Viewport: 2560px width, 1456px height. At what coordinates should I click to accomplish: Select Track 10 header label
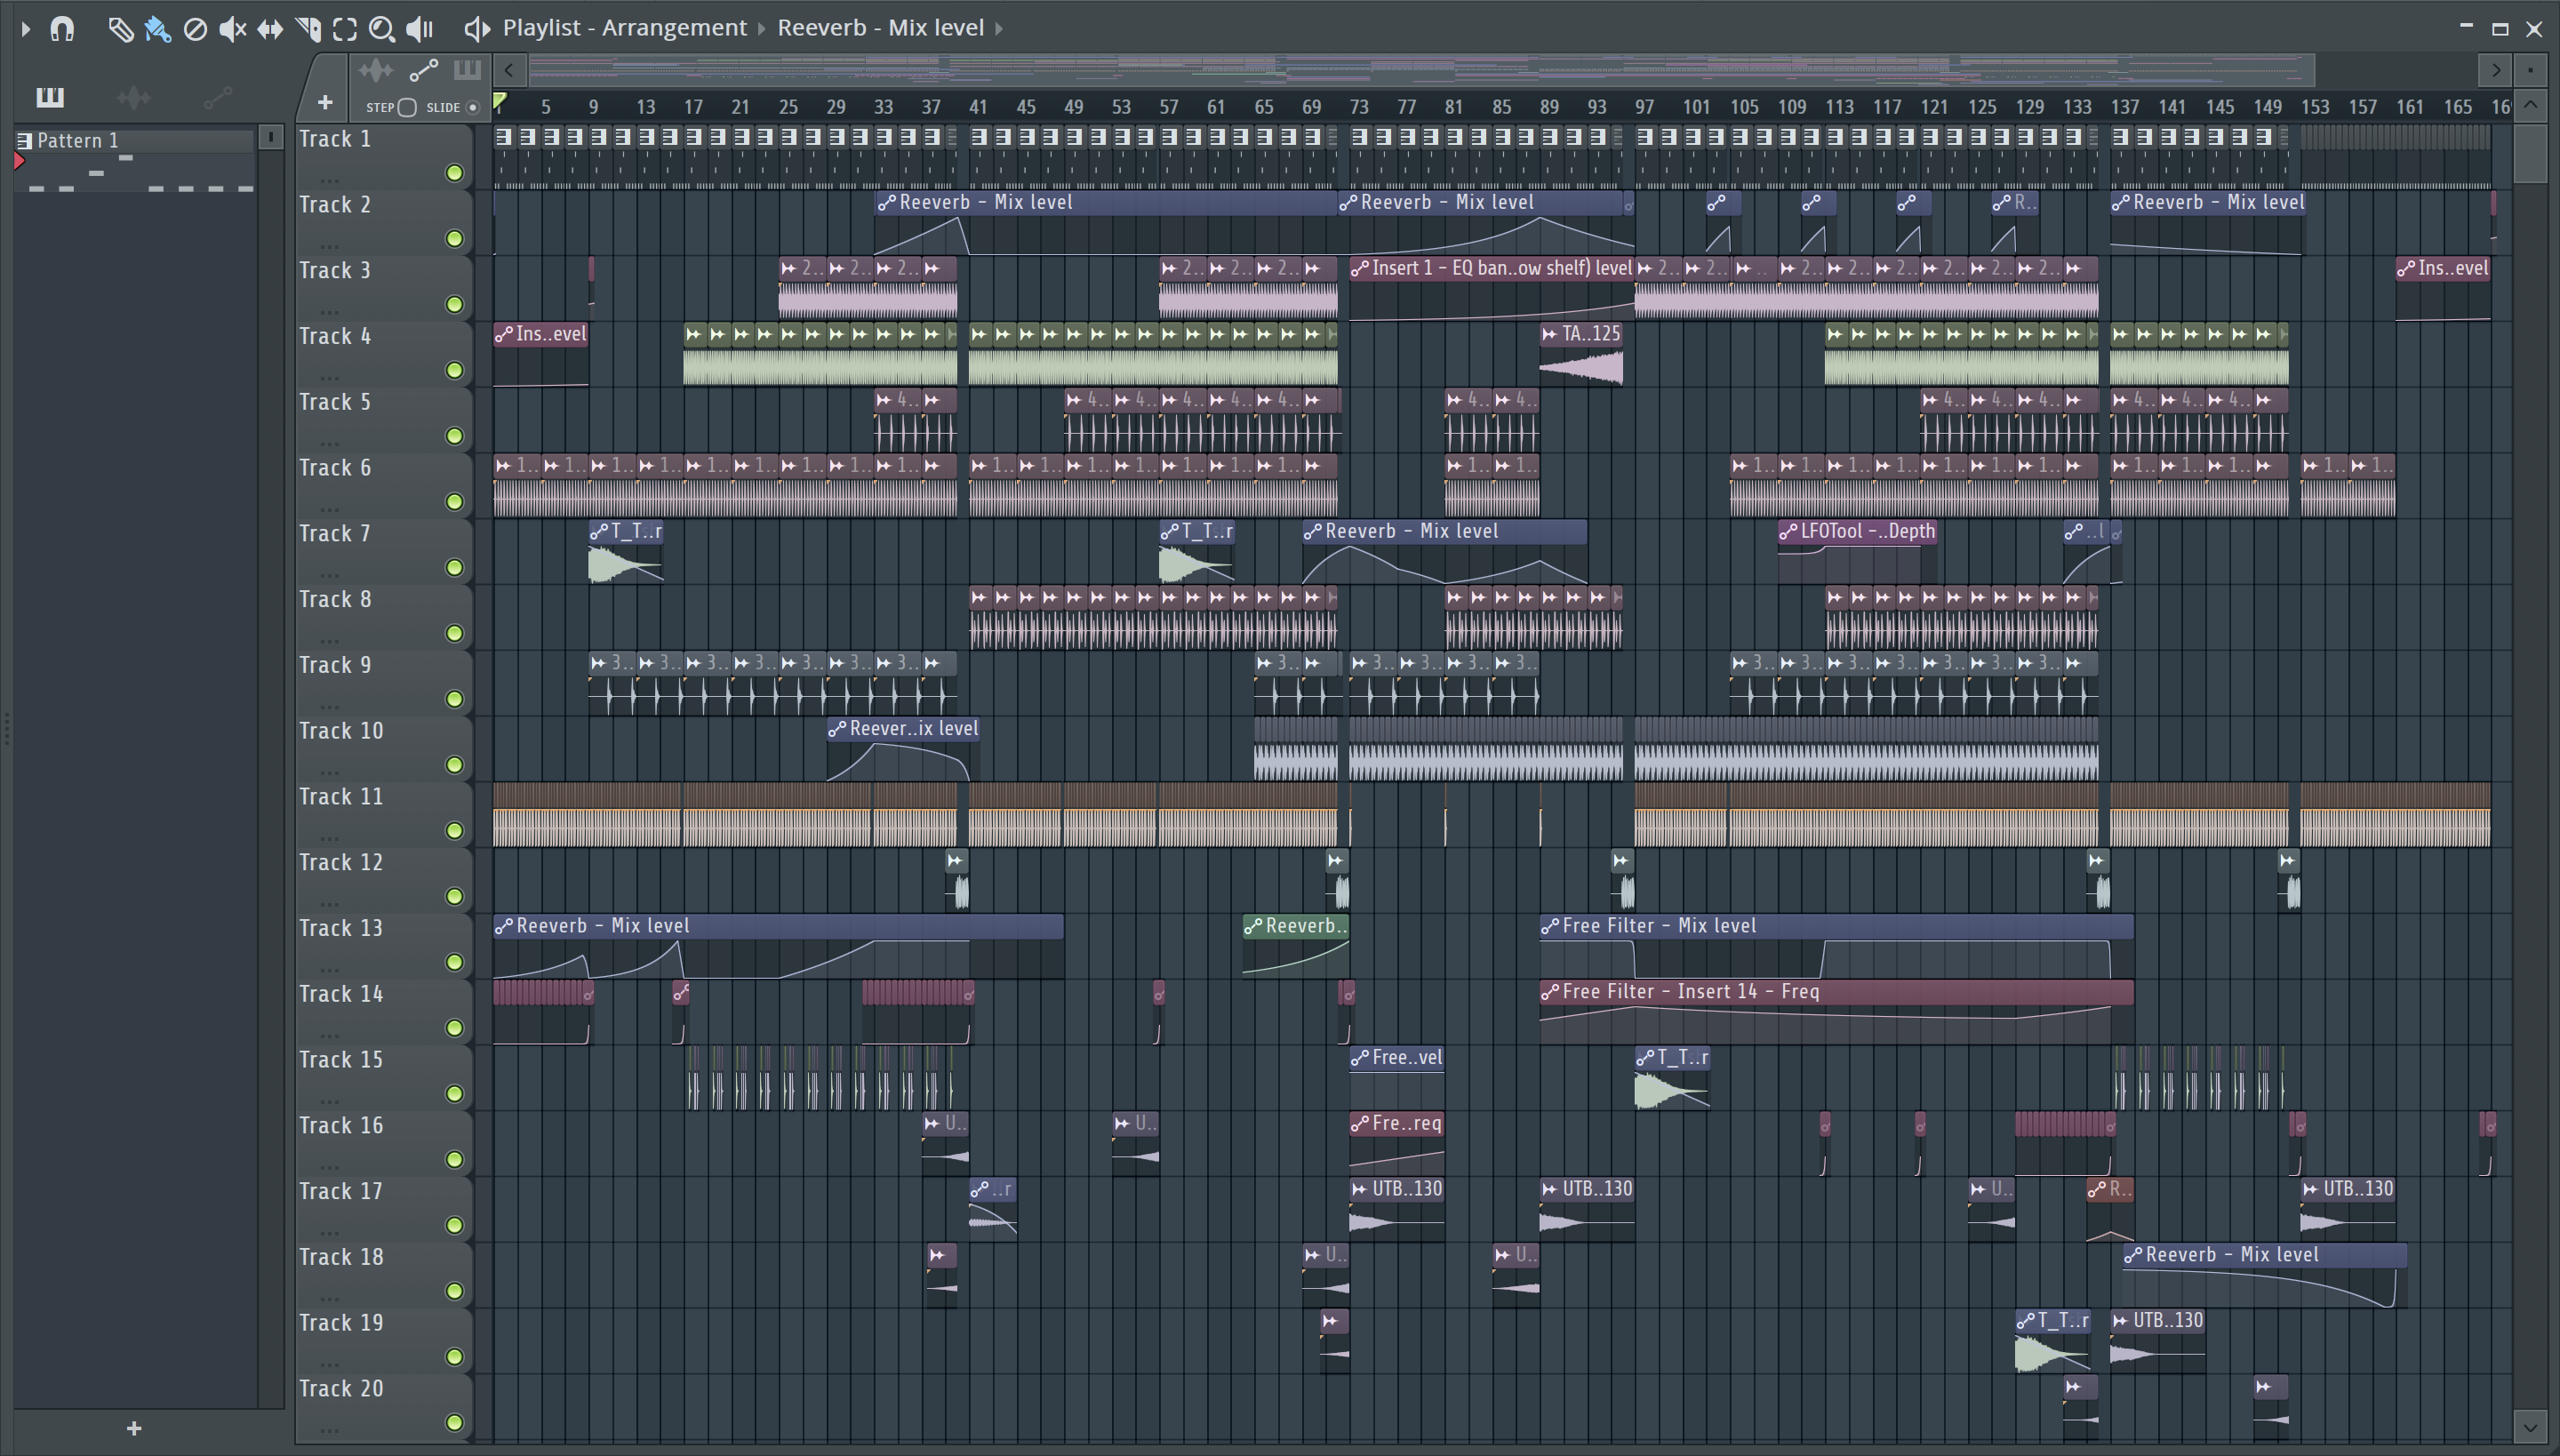[x=341, y=731]
